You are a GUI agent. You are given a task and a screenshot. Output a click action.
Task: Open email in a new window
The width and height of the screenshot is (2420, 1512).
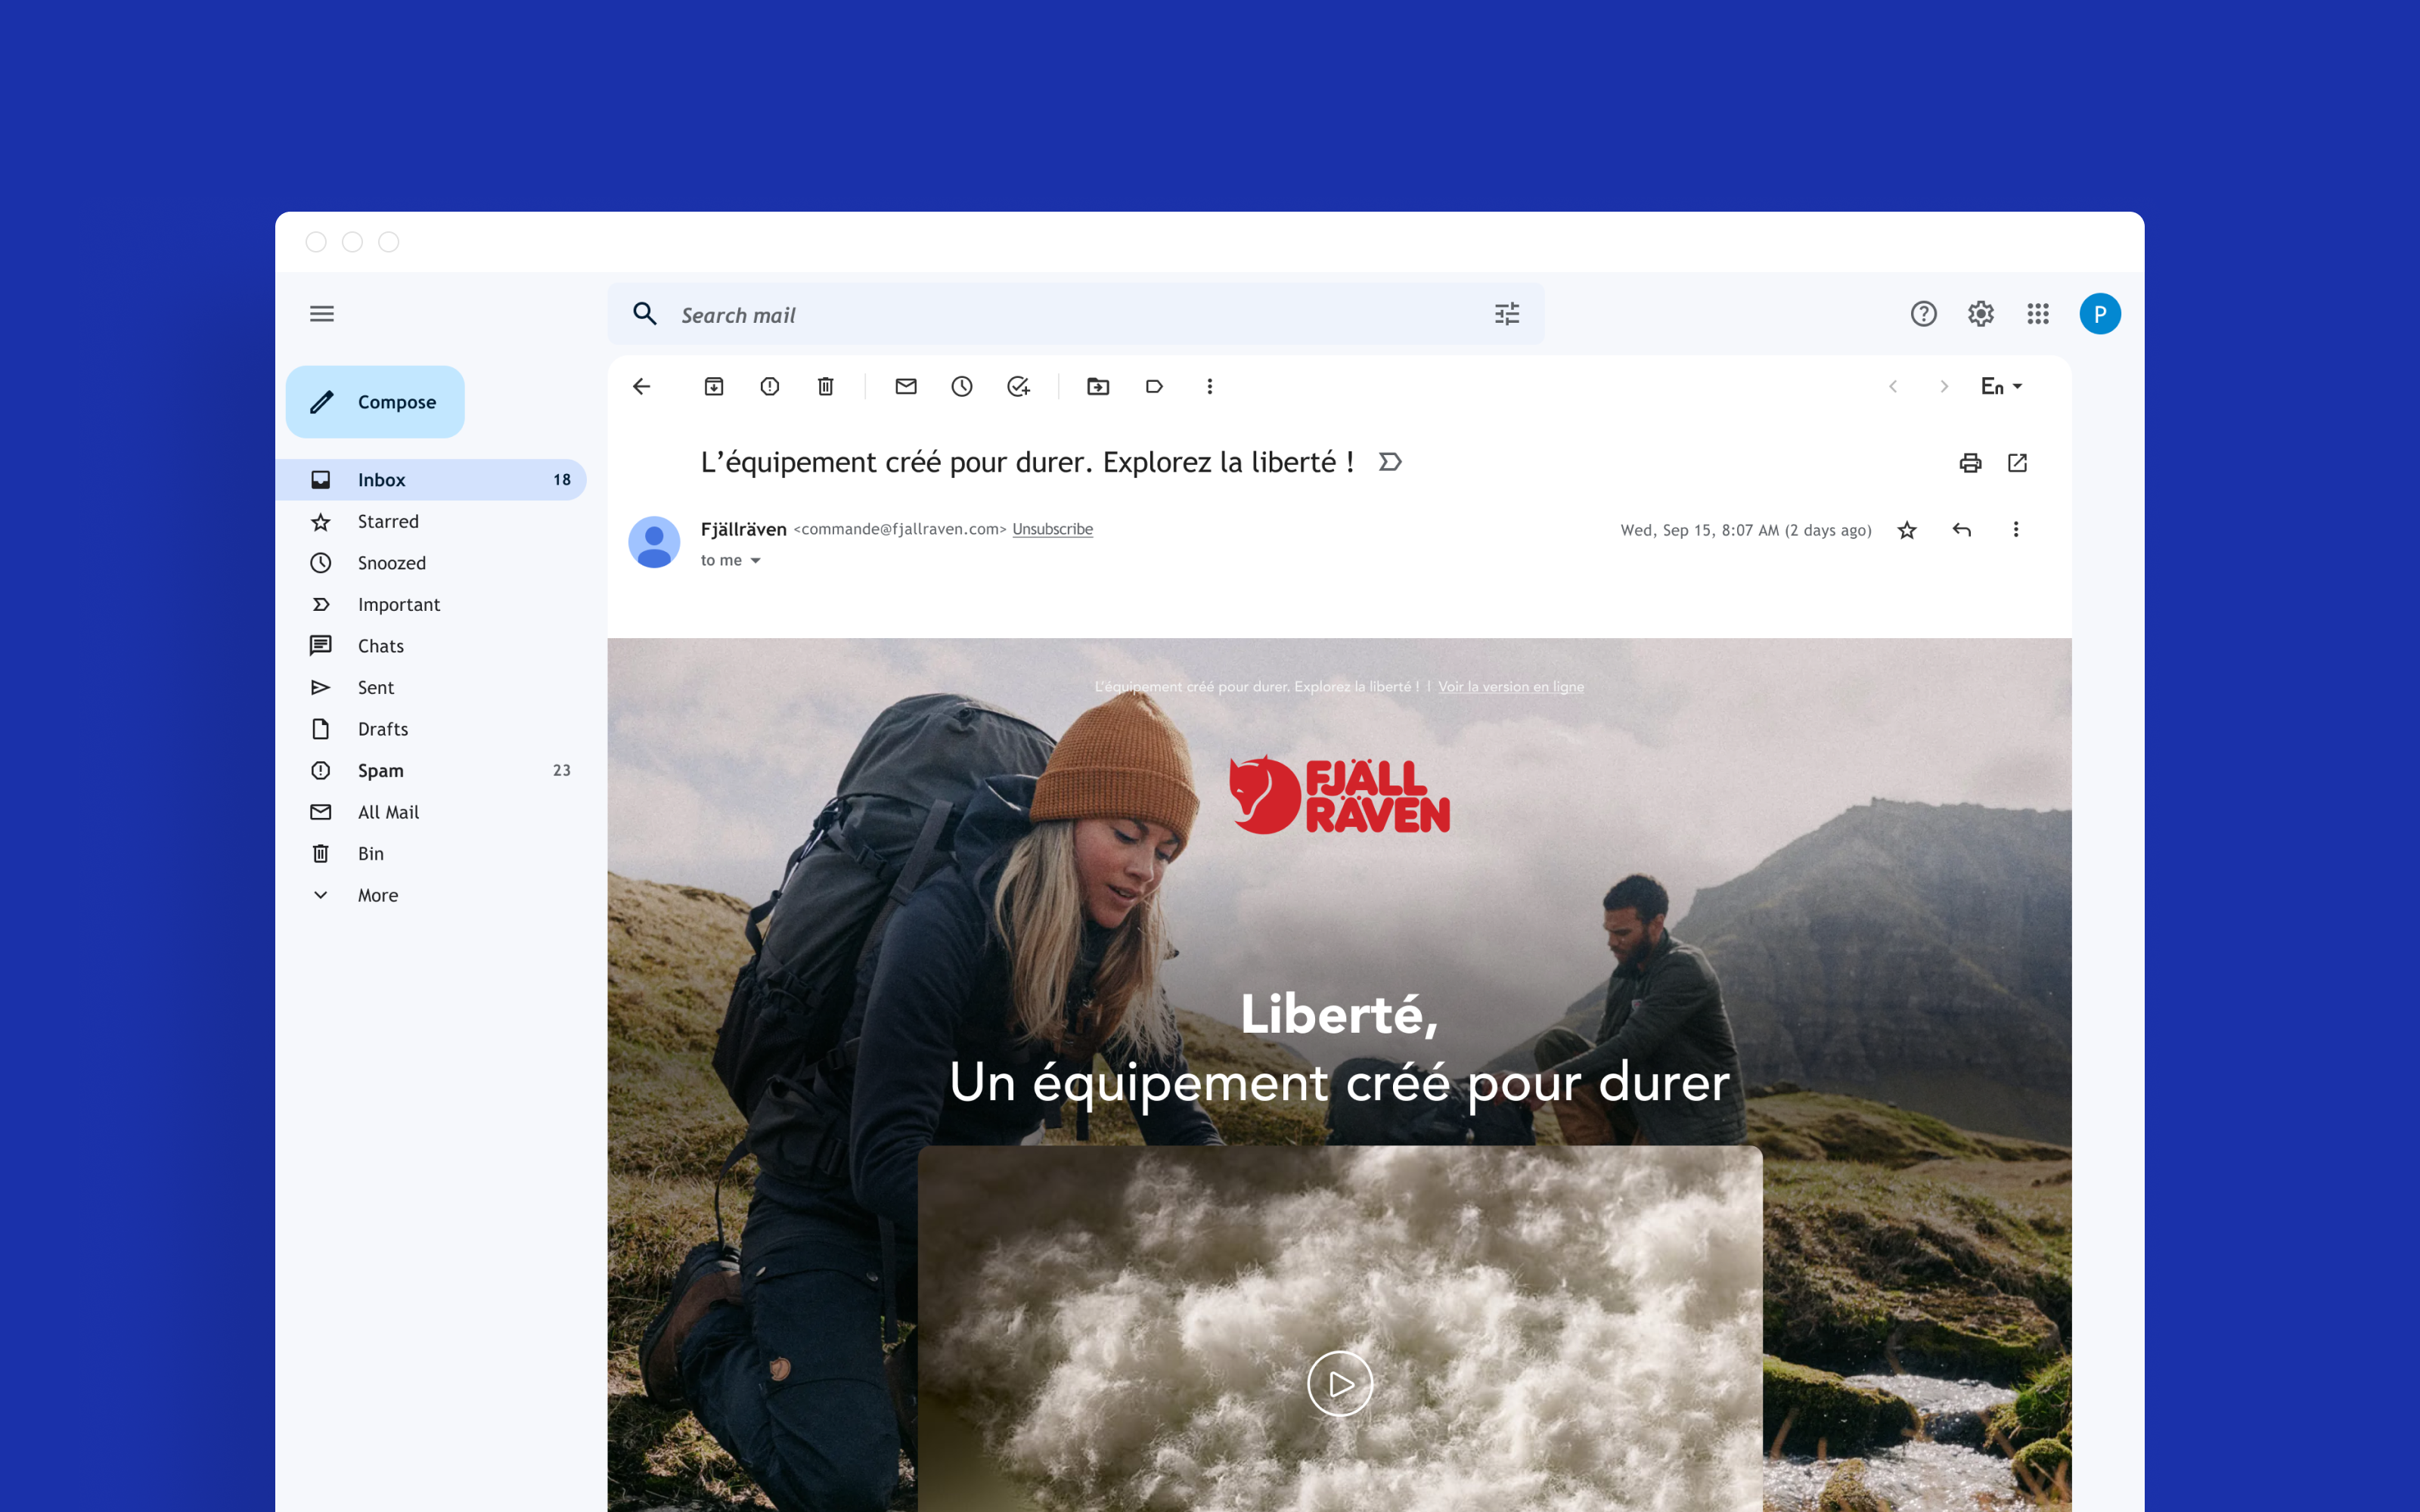point(2018,463)
